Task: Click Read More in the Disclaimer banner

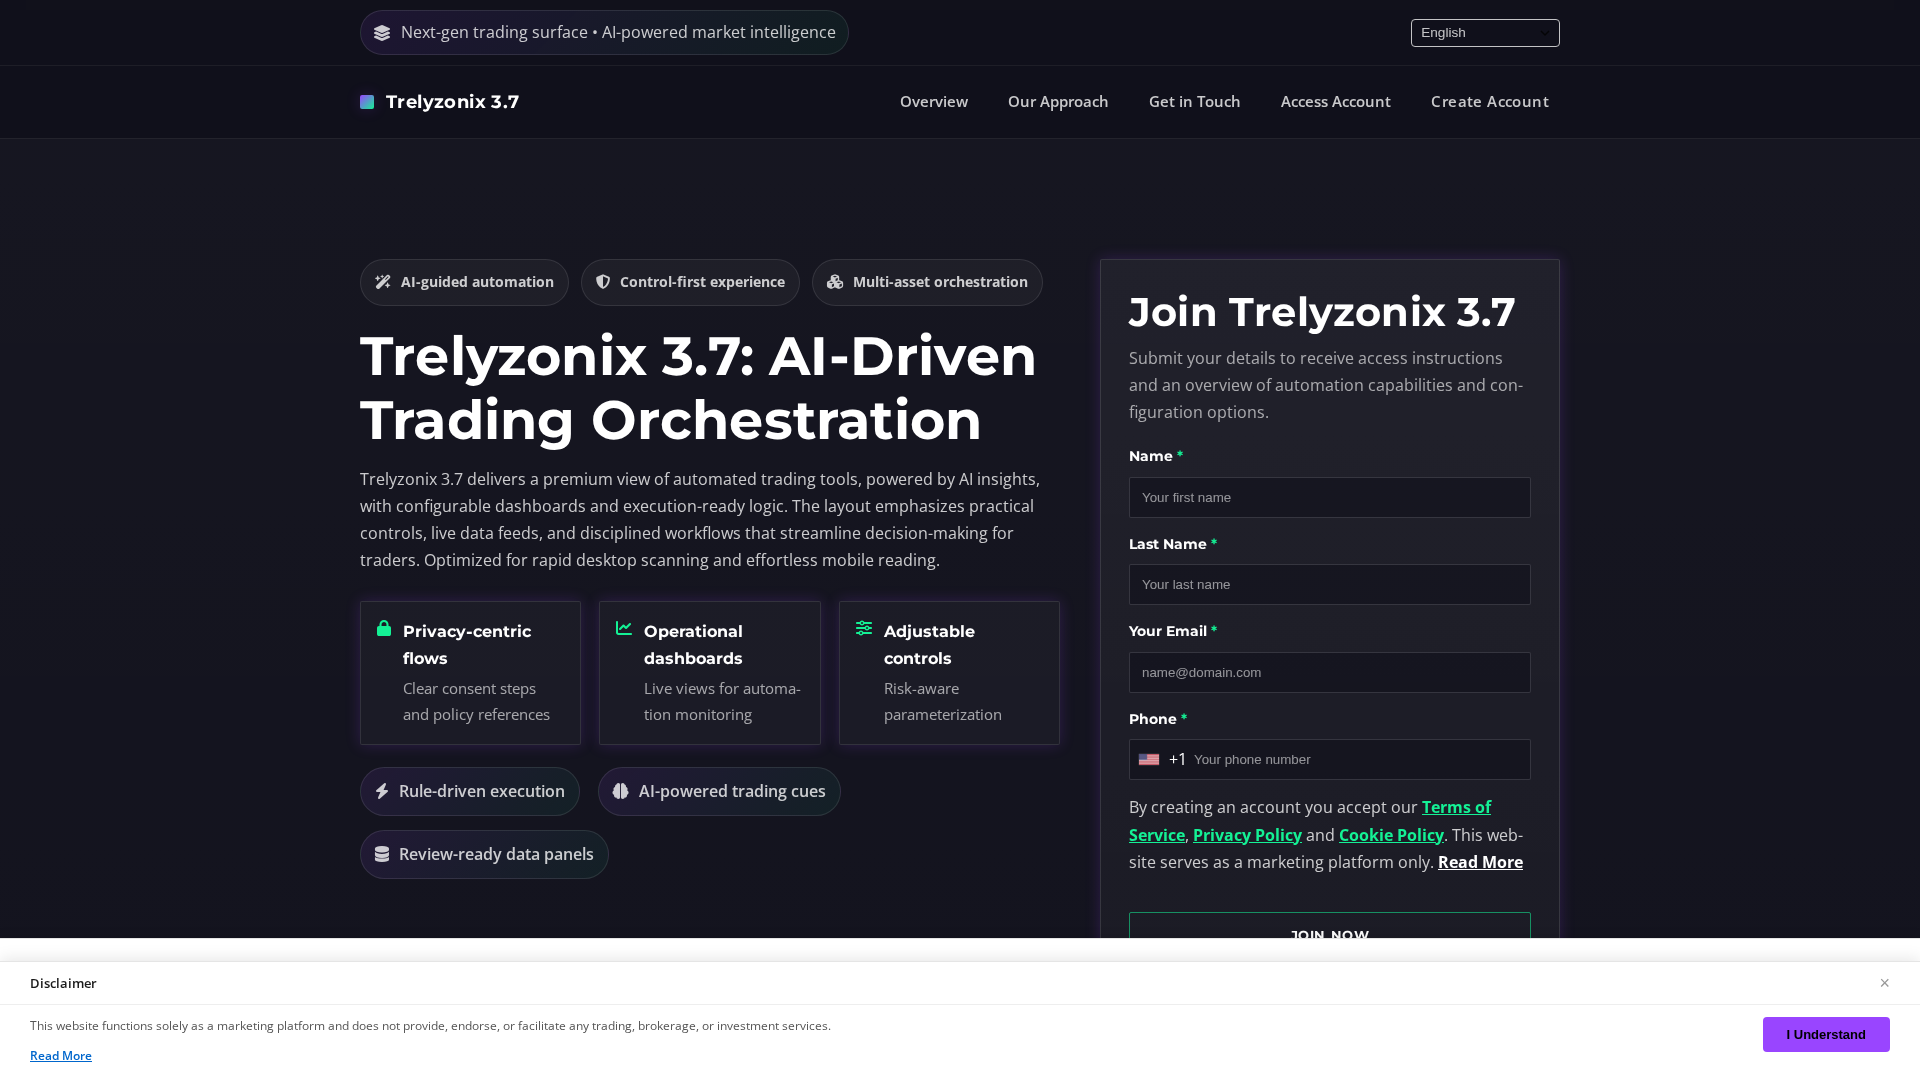Action: pyautogui.click(x=61, y=1056)
